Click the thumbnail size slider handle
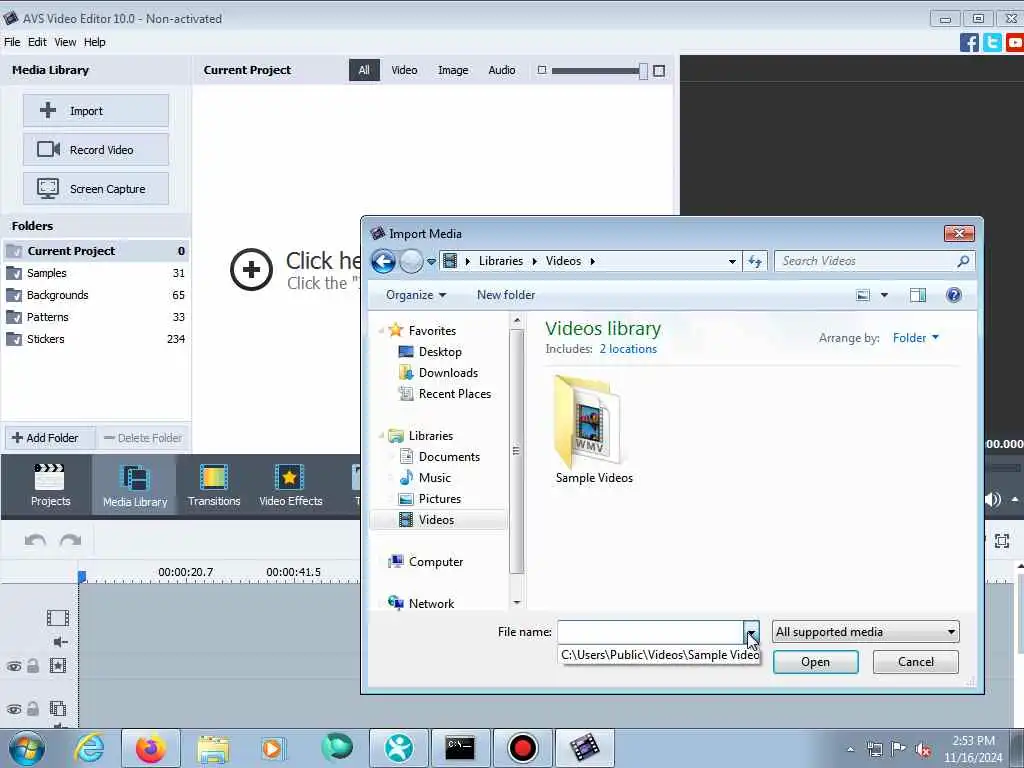Screen dimensions: 1024x768 tap(643, 71)
